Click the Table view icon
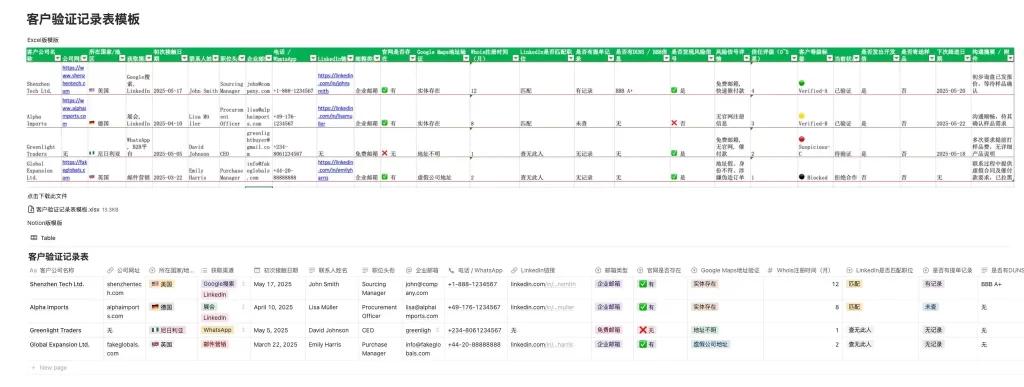 33,238
